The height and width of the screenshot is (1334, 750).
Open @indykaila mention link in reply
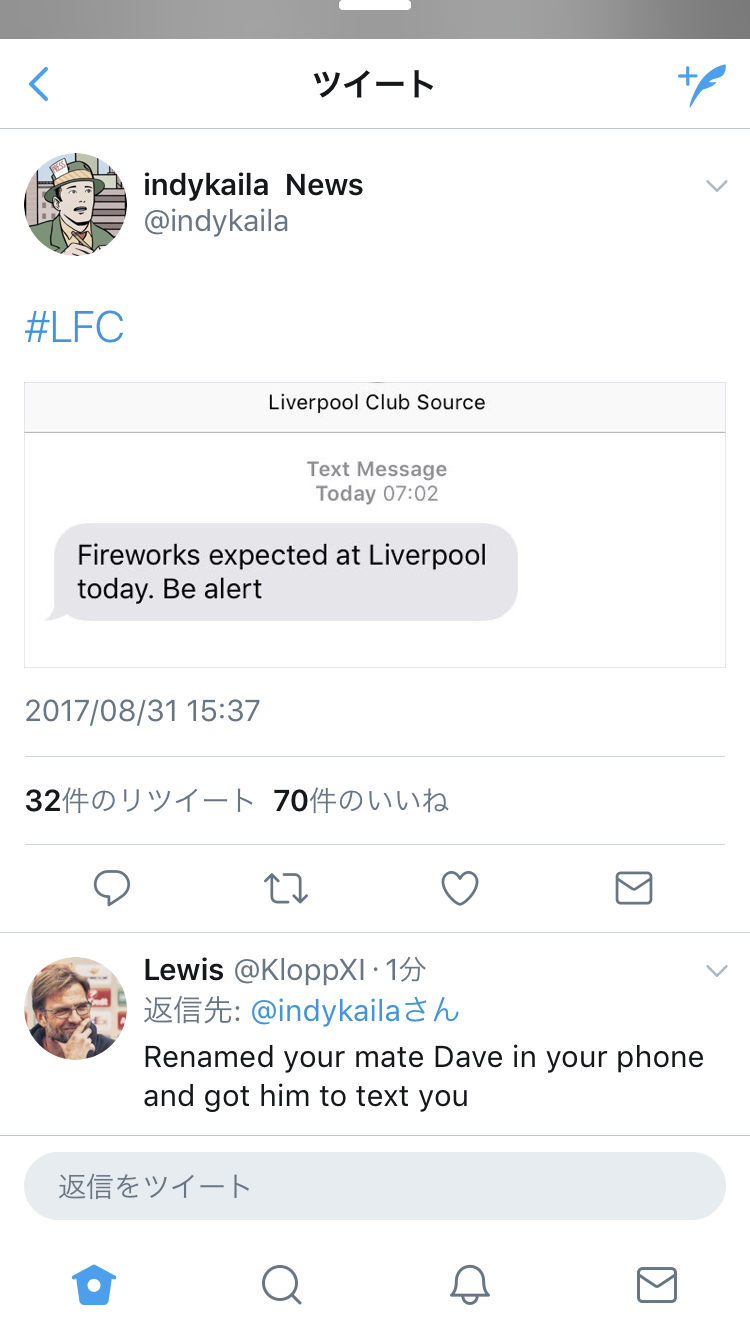pos(354,1011)
